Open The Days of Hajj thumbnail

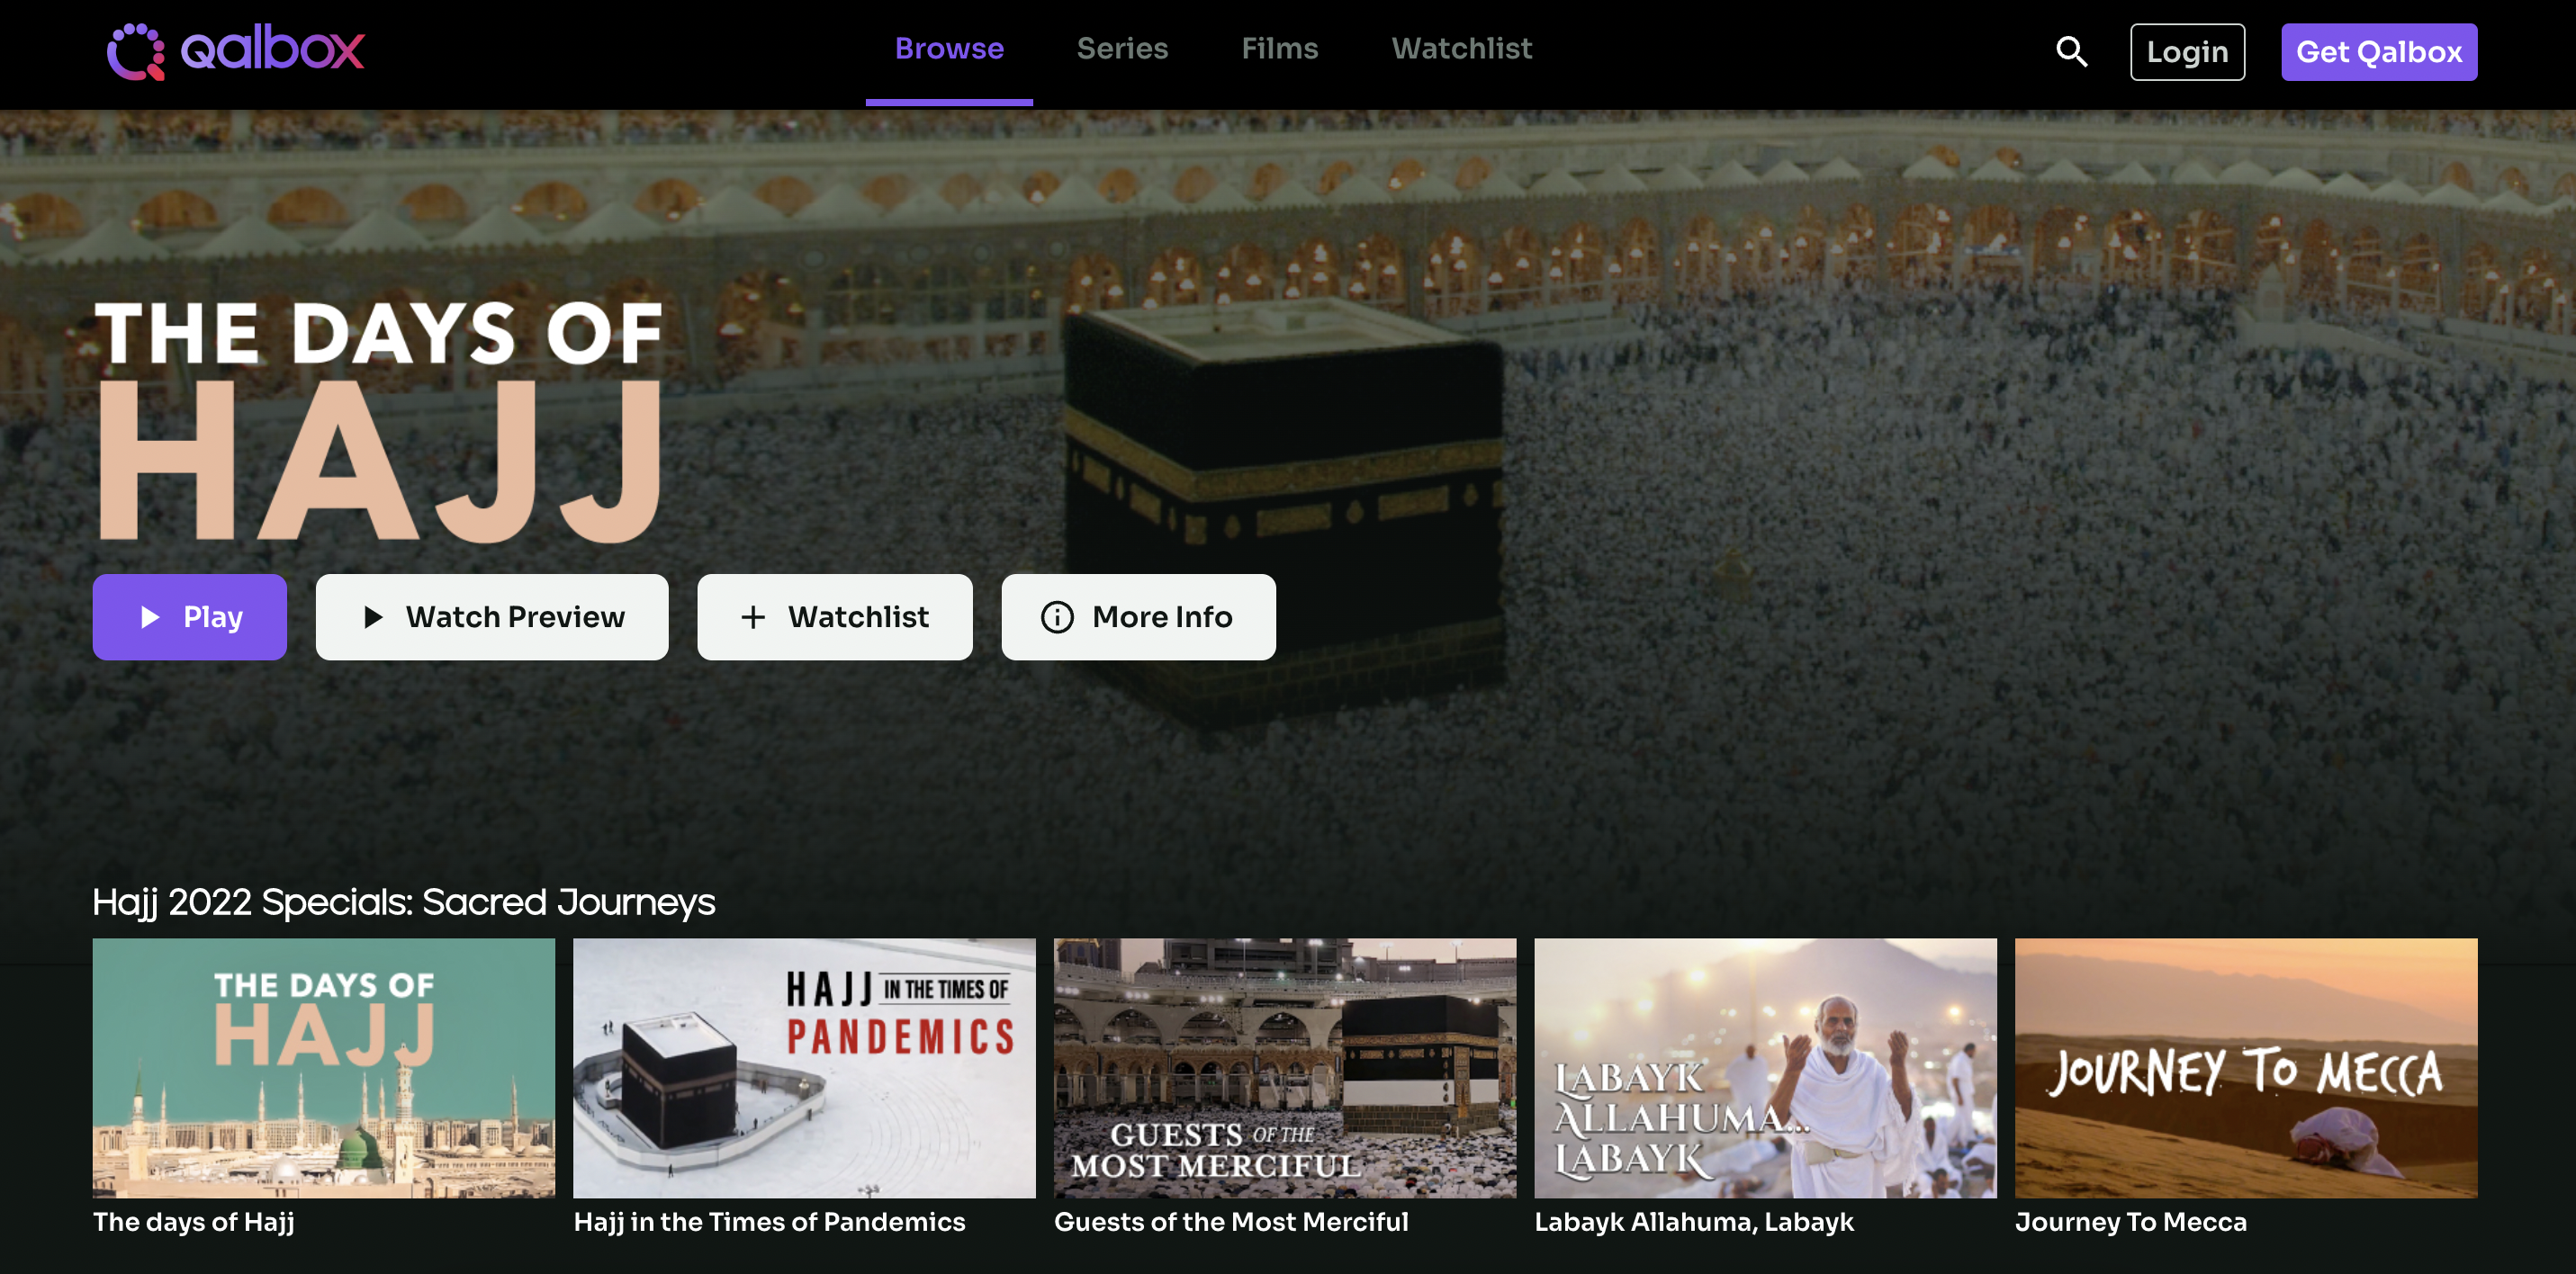click(x=324, y=1068)
